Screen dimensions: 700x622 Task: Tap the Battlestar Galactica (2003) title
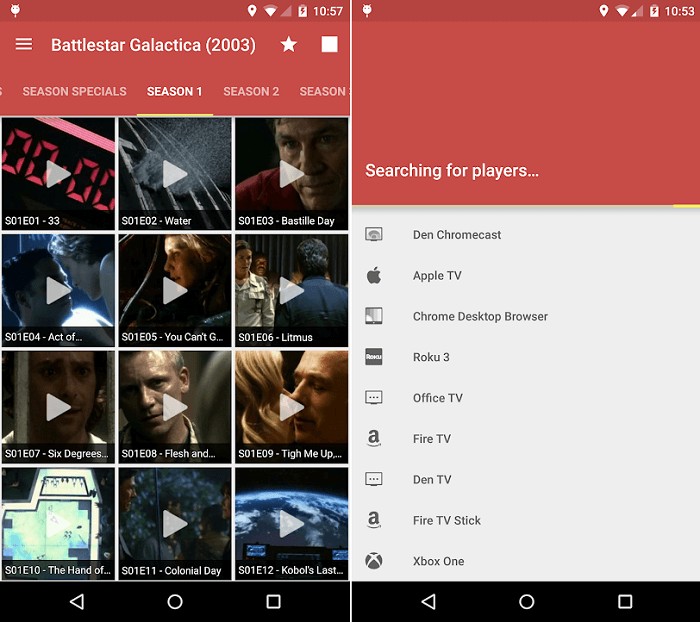[153, 45]
